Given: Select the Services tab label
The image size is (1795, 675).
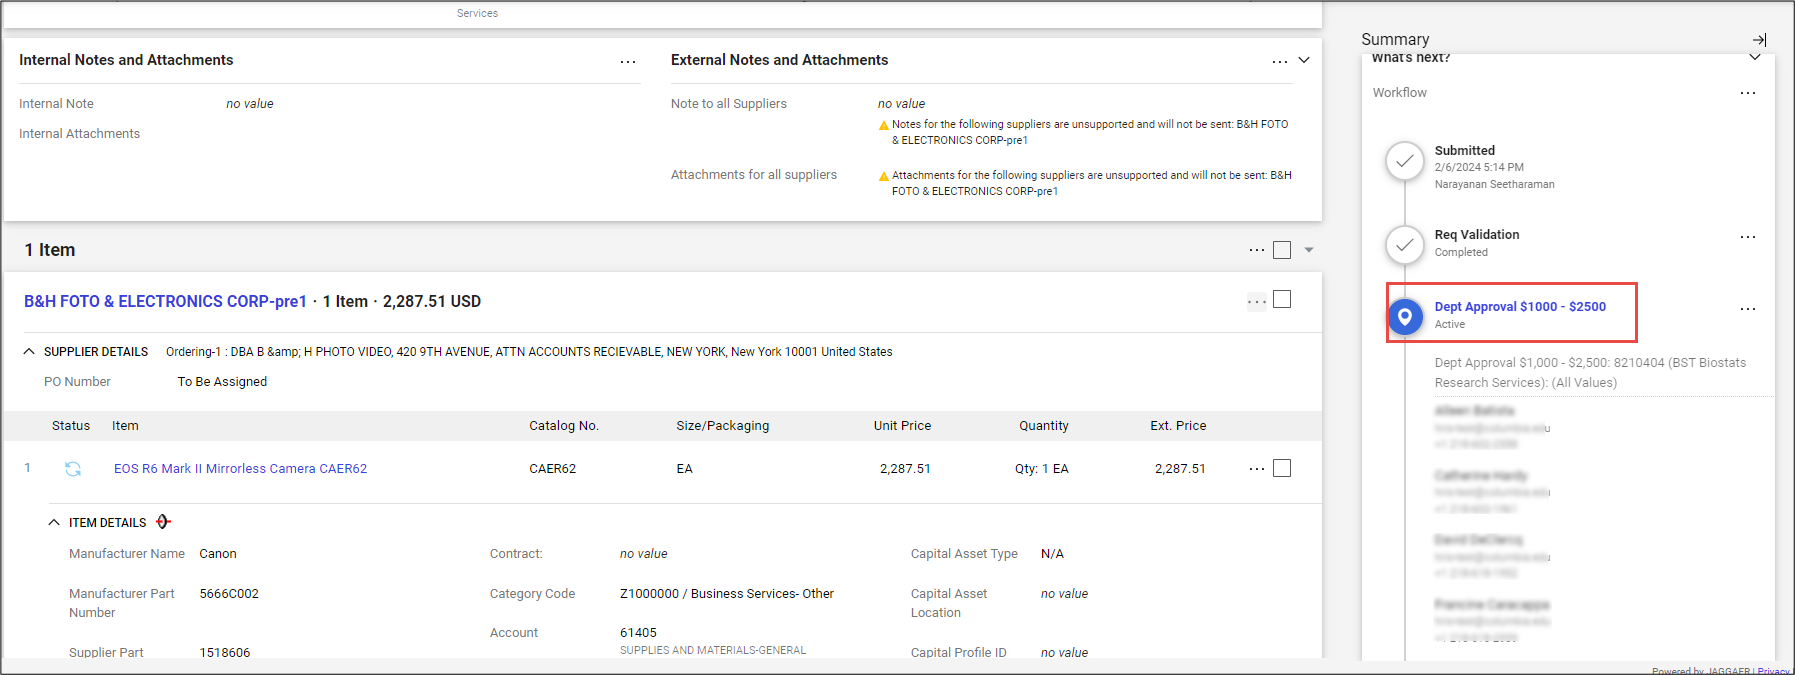Looking at the screenshot, I should point(477,13).
